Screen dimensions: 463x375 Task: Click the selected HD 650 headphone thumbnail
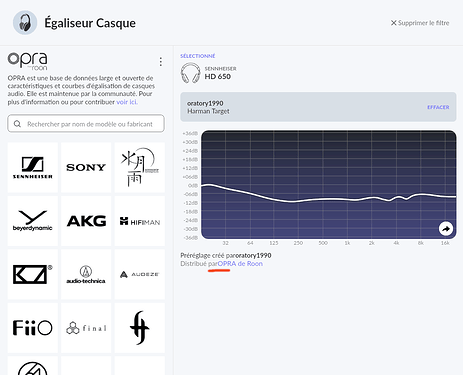[190, 73]
